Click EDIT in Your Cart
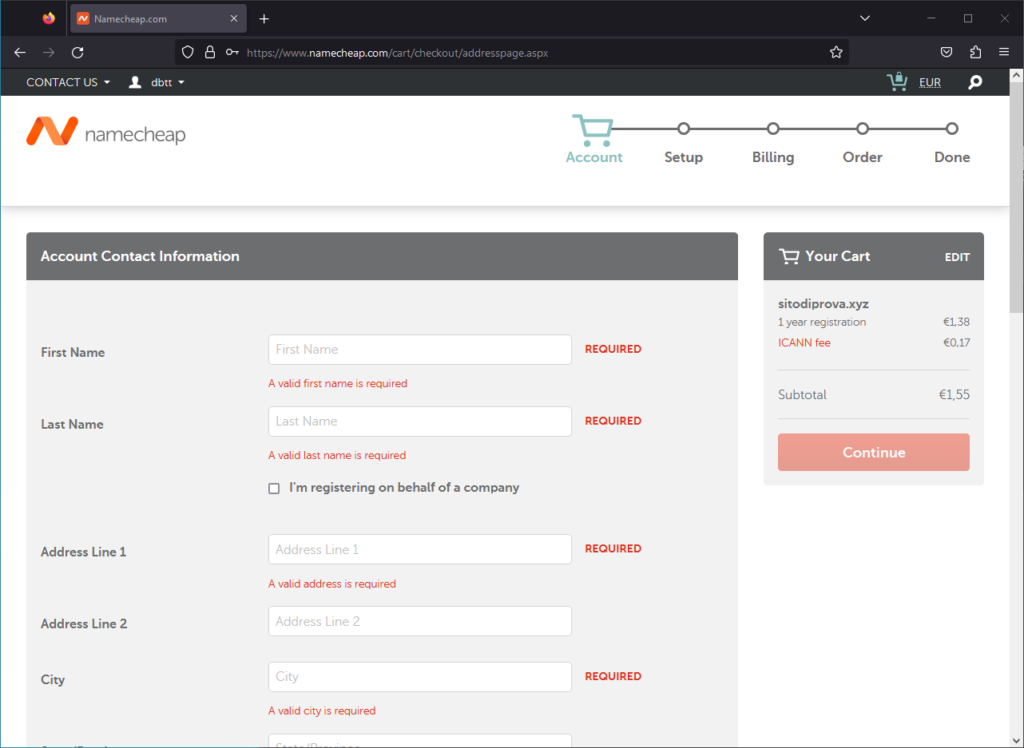 pos(957,257)
